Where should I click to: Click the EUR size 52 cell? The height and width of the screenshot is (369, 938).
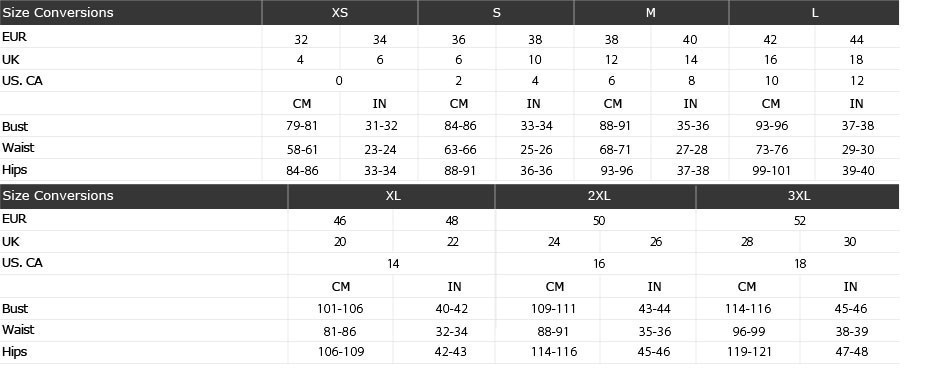pos(800,221)
